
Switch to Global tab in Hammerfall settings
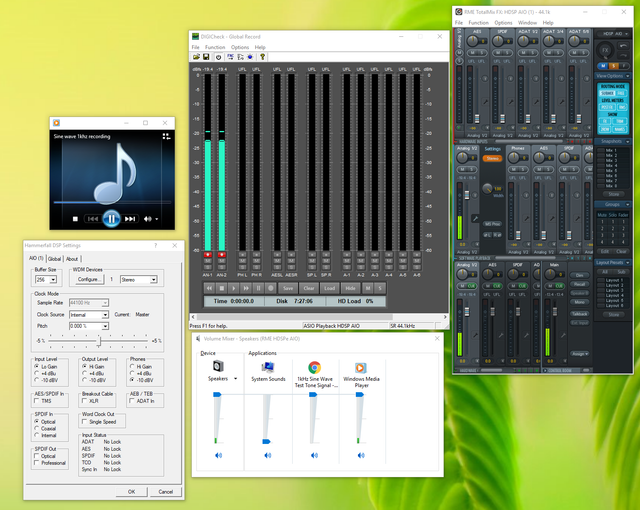tap(54, 259)
